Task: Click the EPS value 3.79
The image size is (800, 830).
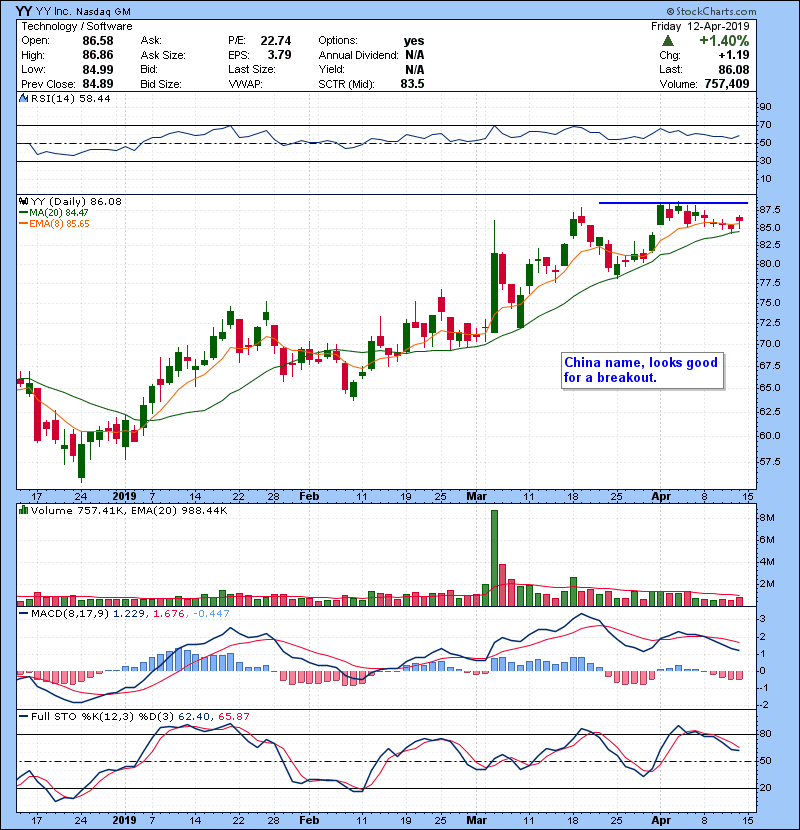Action: click(x=279, y=55)
